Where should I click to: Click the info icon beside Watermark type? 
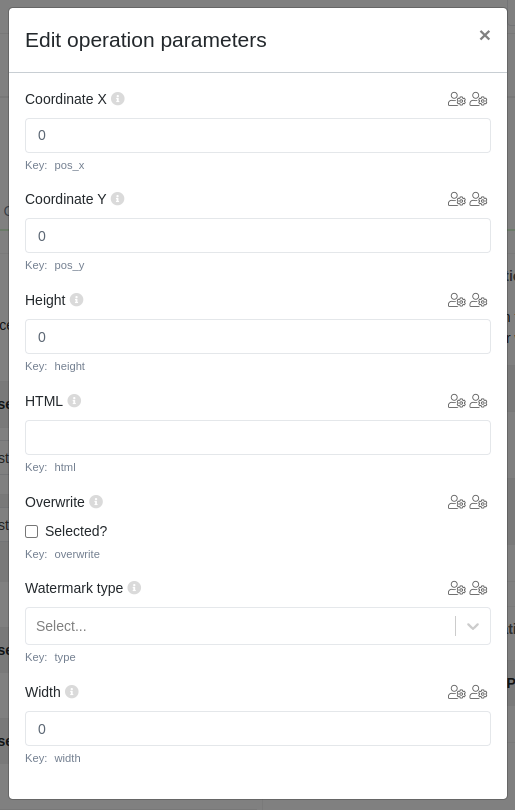pos(134,587)
